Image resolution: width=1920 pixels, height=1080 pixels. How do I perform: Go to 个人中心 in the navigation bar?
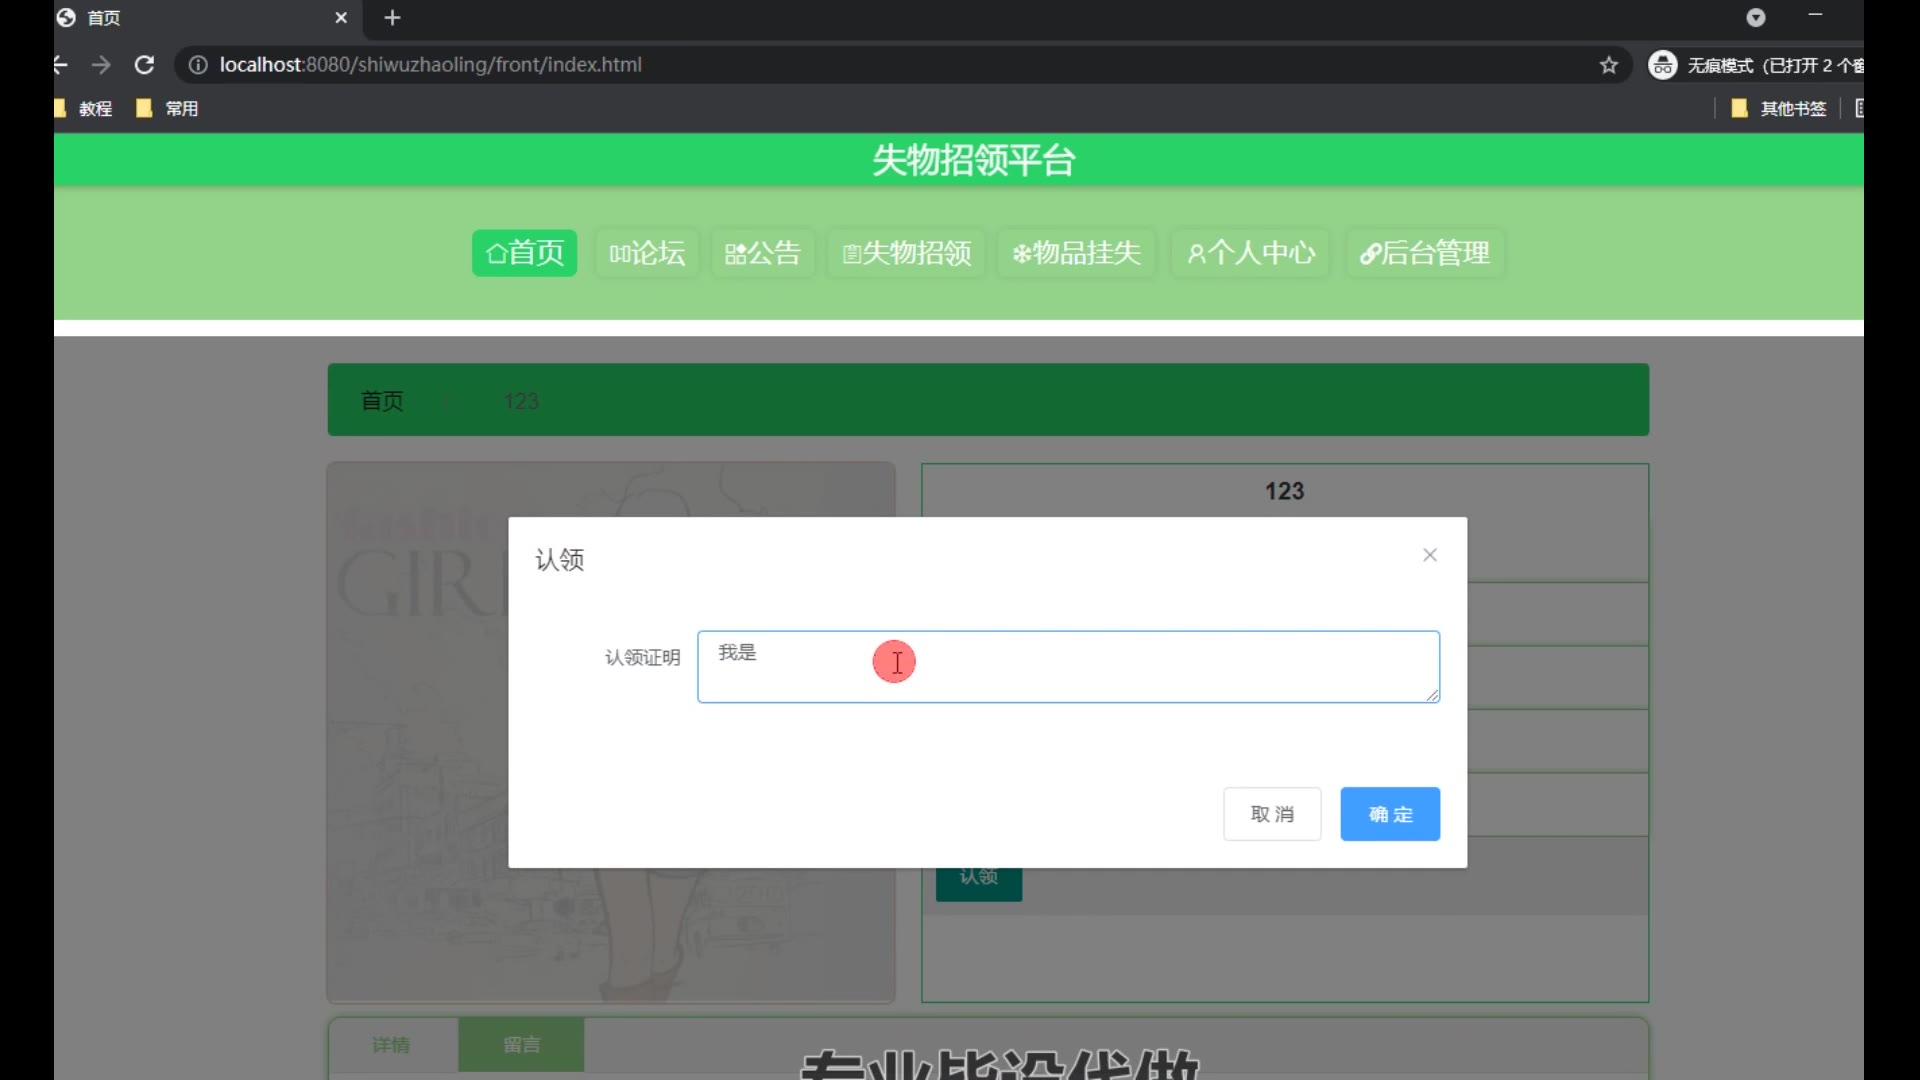tap(1250, 253)
